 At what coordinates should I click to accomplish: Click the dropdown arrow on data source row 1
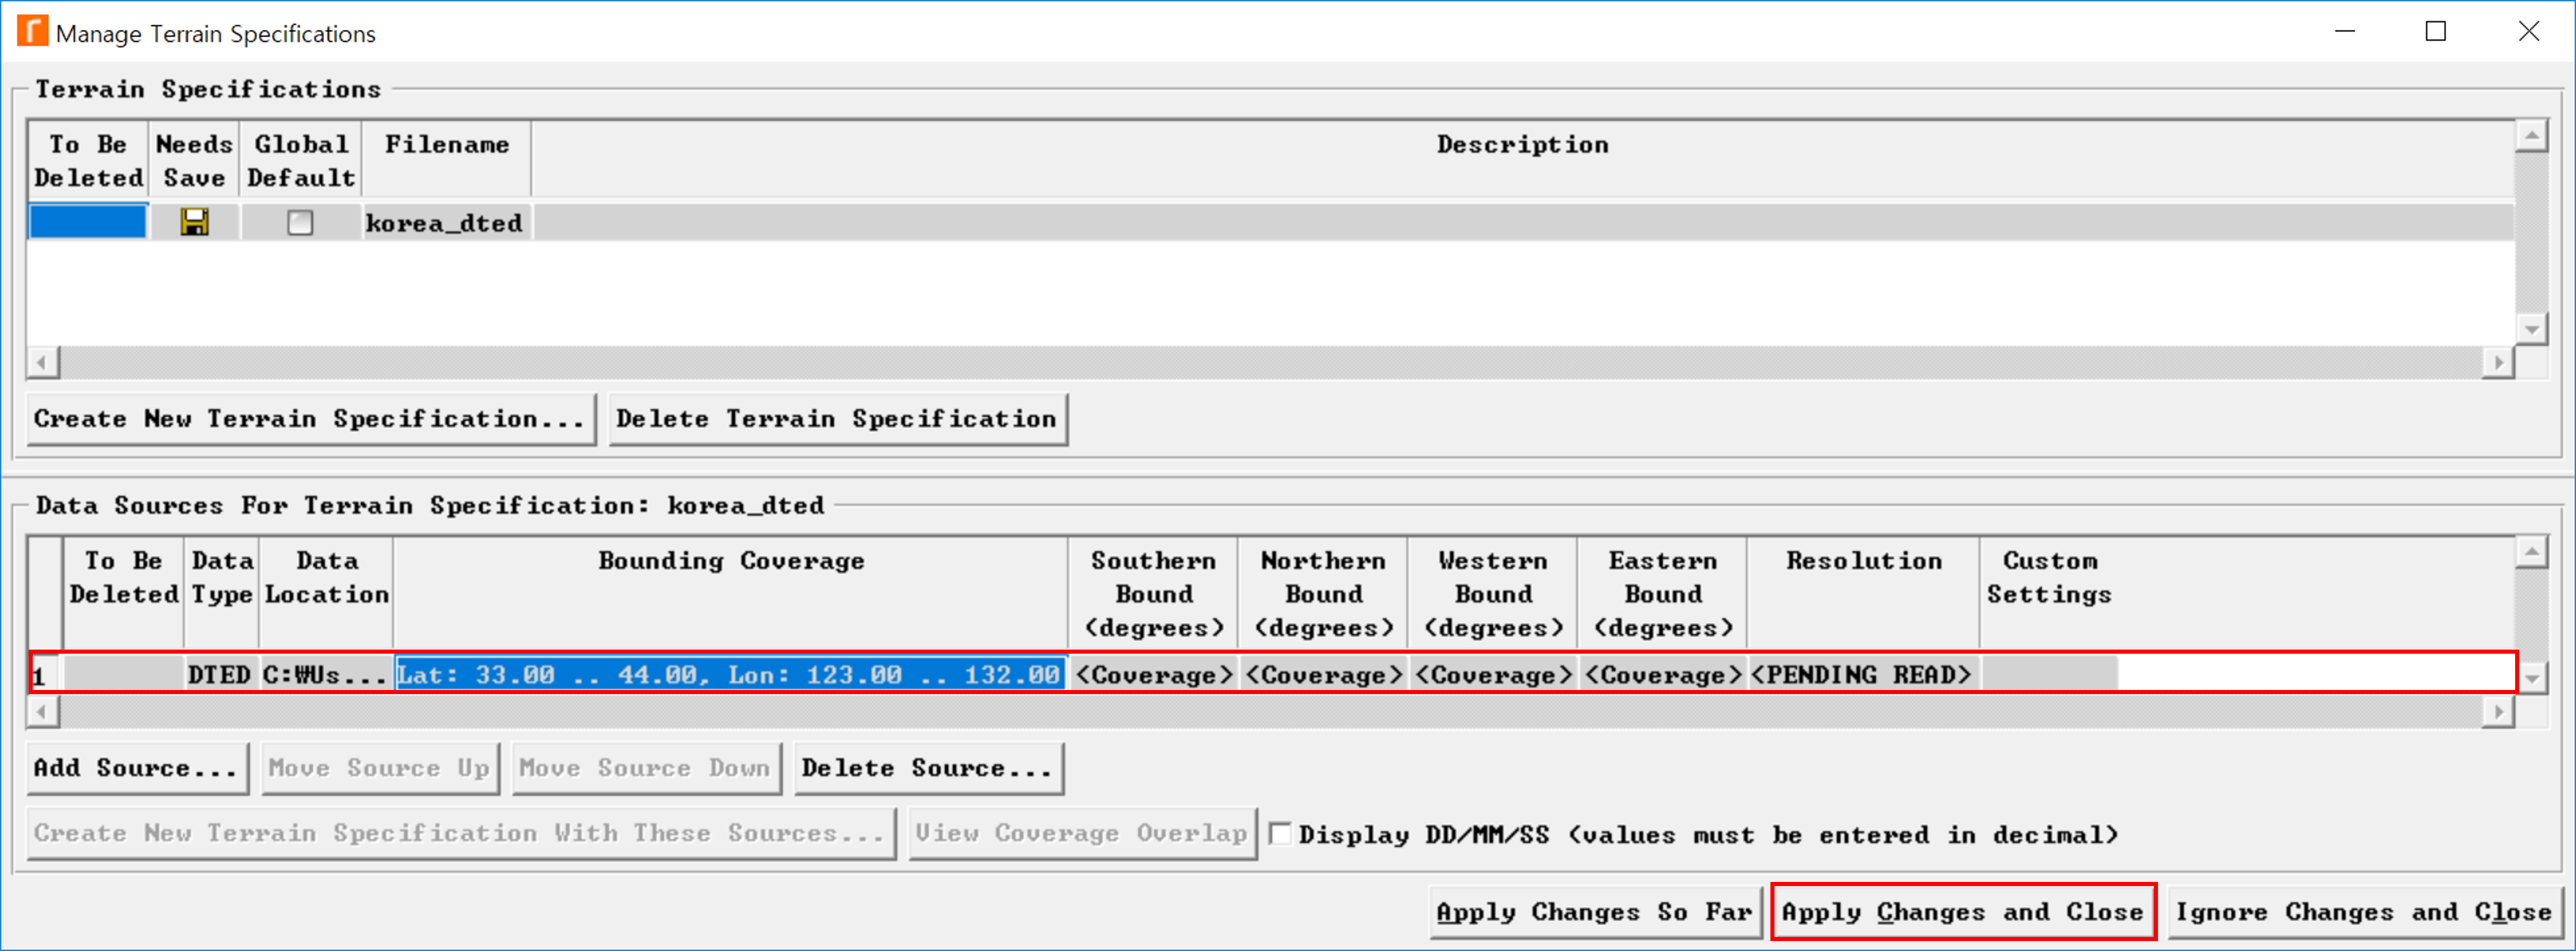coord(2523,674)
